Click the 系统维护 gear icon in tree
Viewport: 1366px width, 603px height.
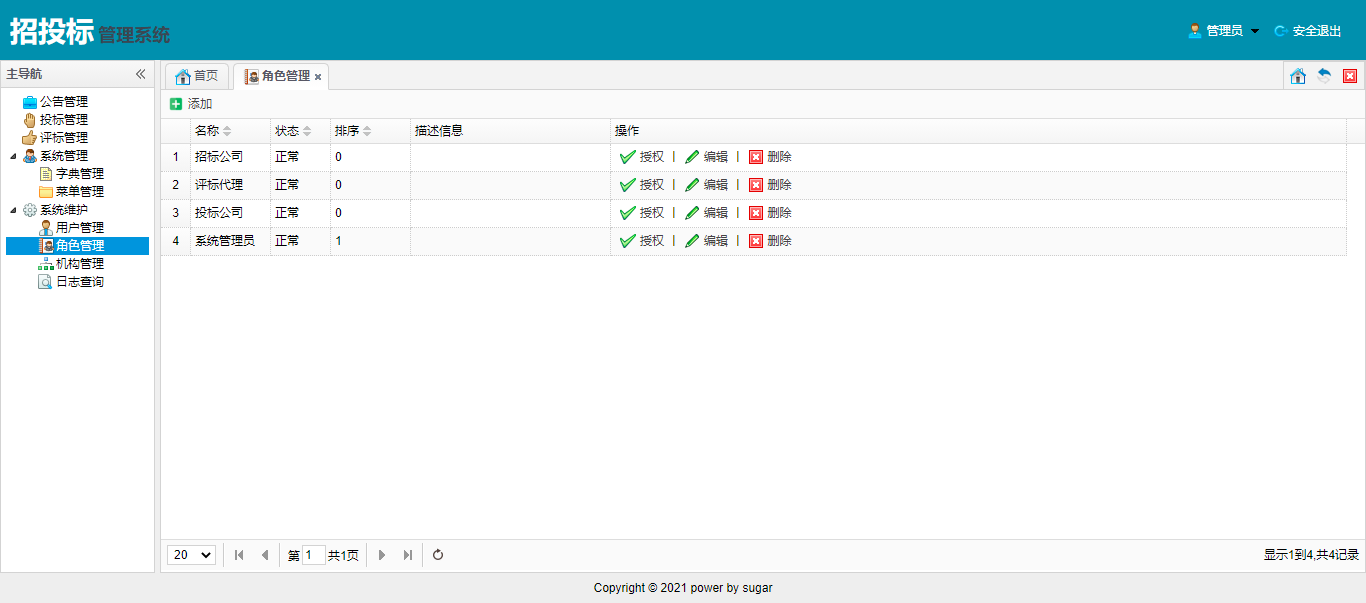pyautogui.click(x=30, y=210)
